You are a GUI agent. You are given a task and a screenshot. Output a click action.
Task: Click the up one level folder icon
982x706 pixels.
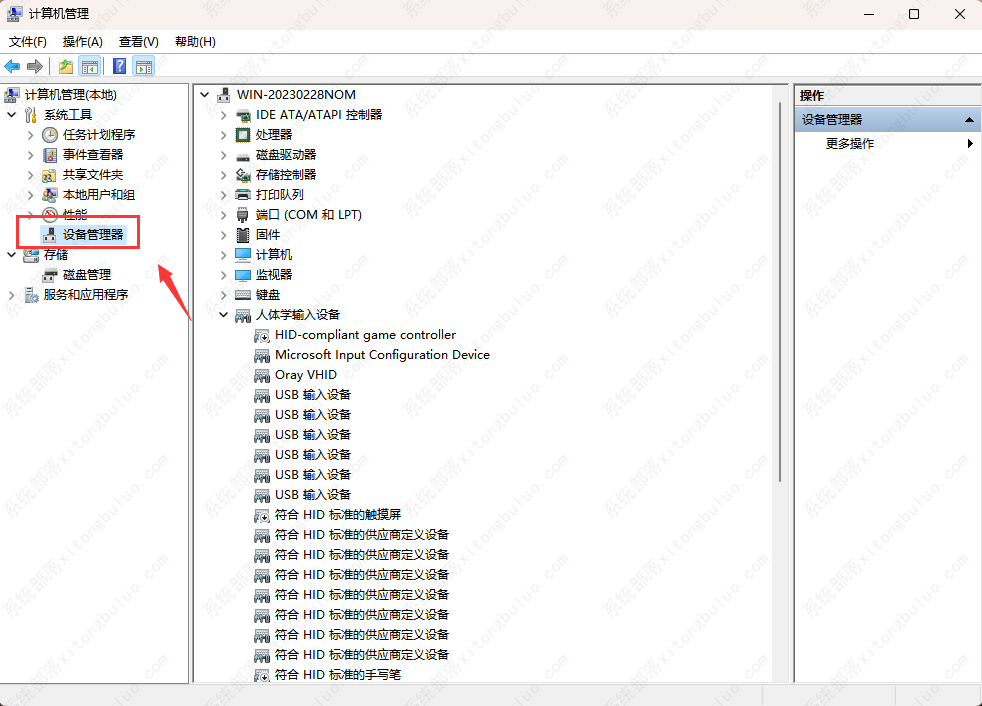[65, 66]
